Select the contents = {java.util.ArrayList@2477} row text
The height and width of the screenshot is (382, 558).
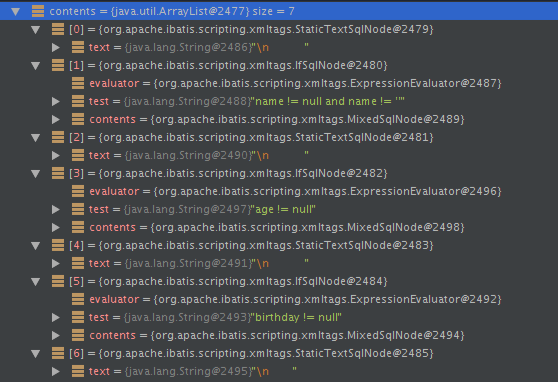click(172, 11)
